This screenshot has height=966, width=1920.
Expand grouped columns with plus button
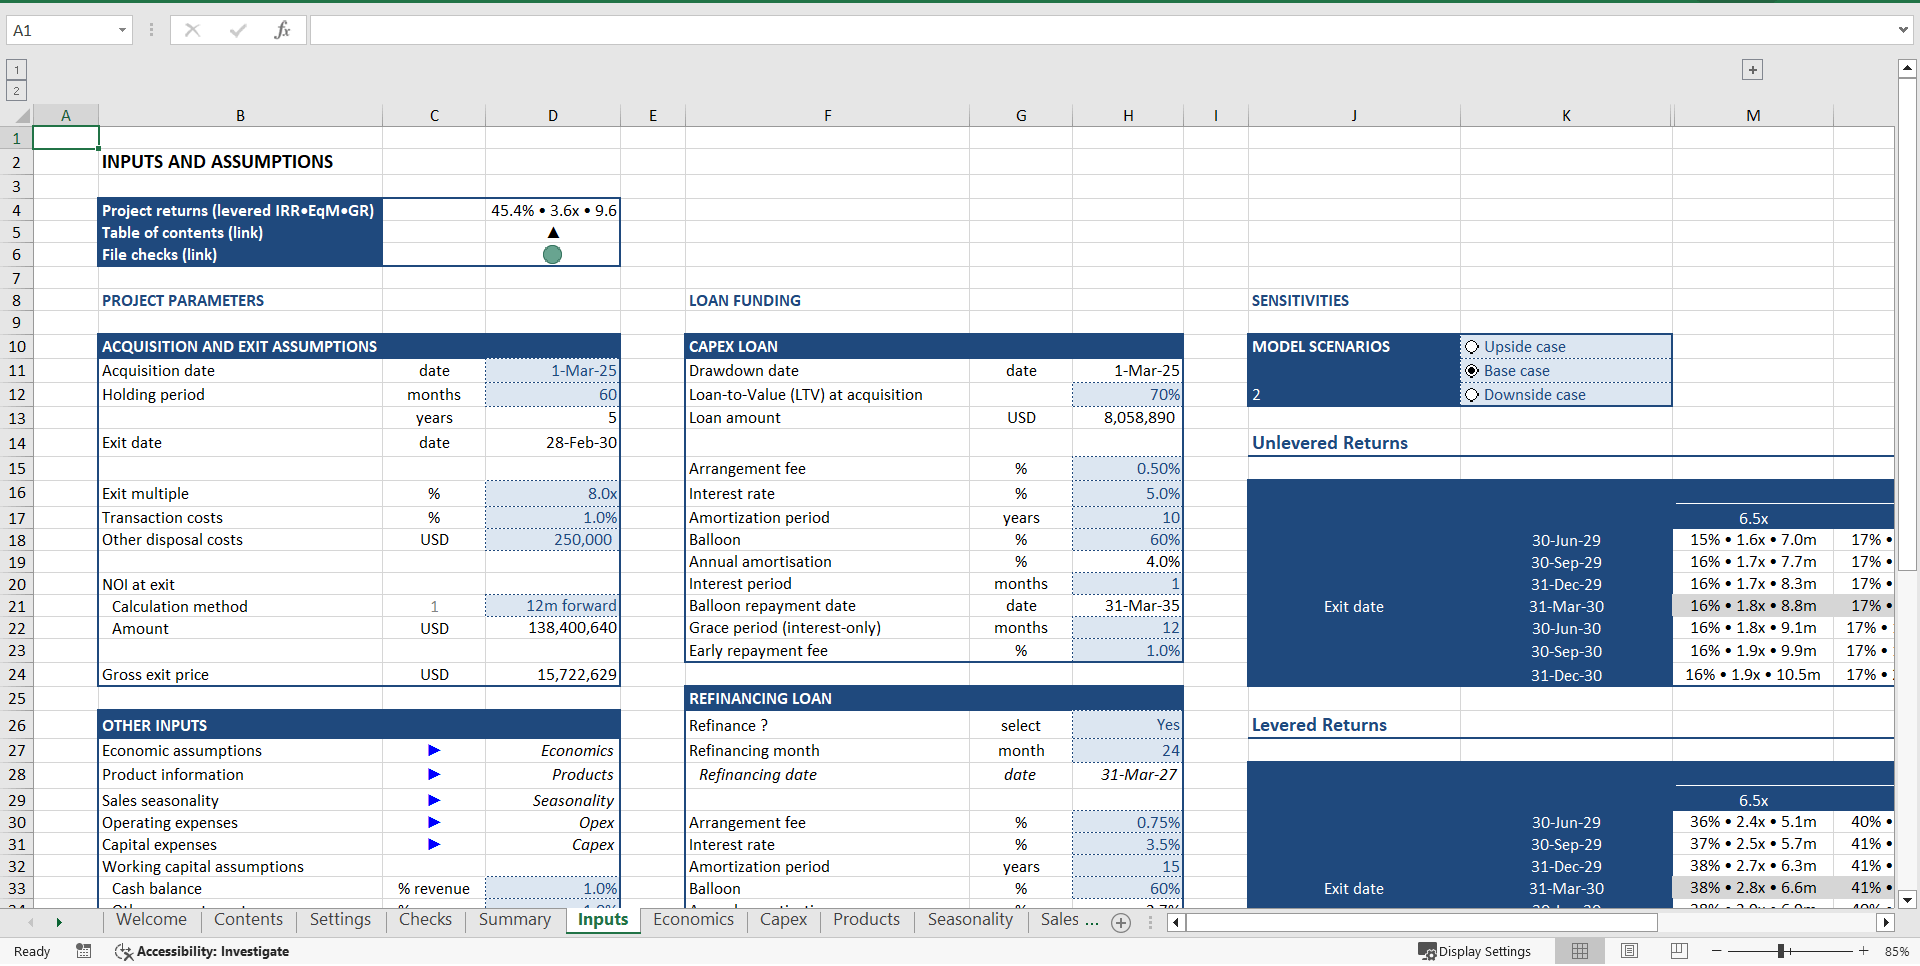(x=1752, y=69)
